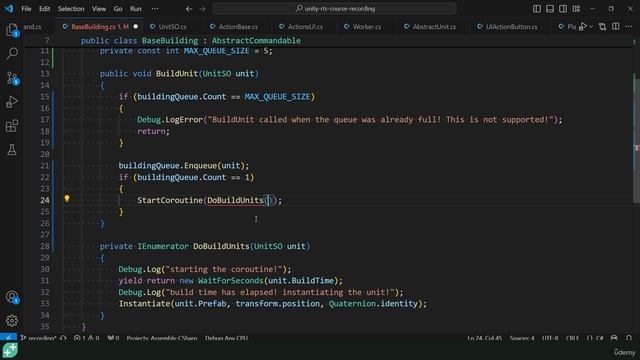This screenshot has width=640, height=360.
Task: Open errors and warnings count in status bar
Action: (x=87, y=338)
